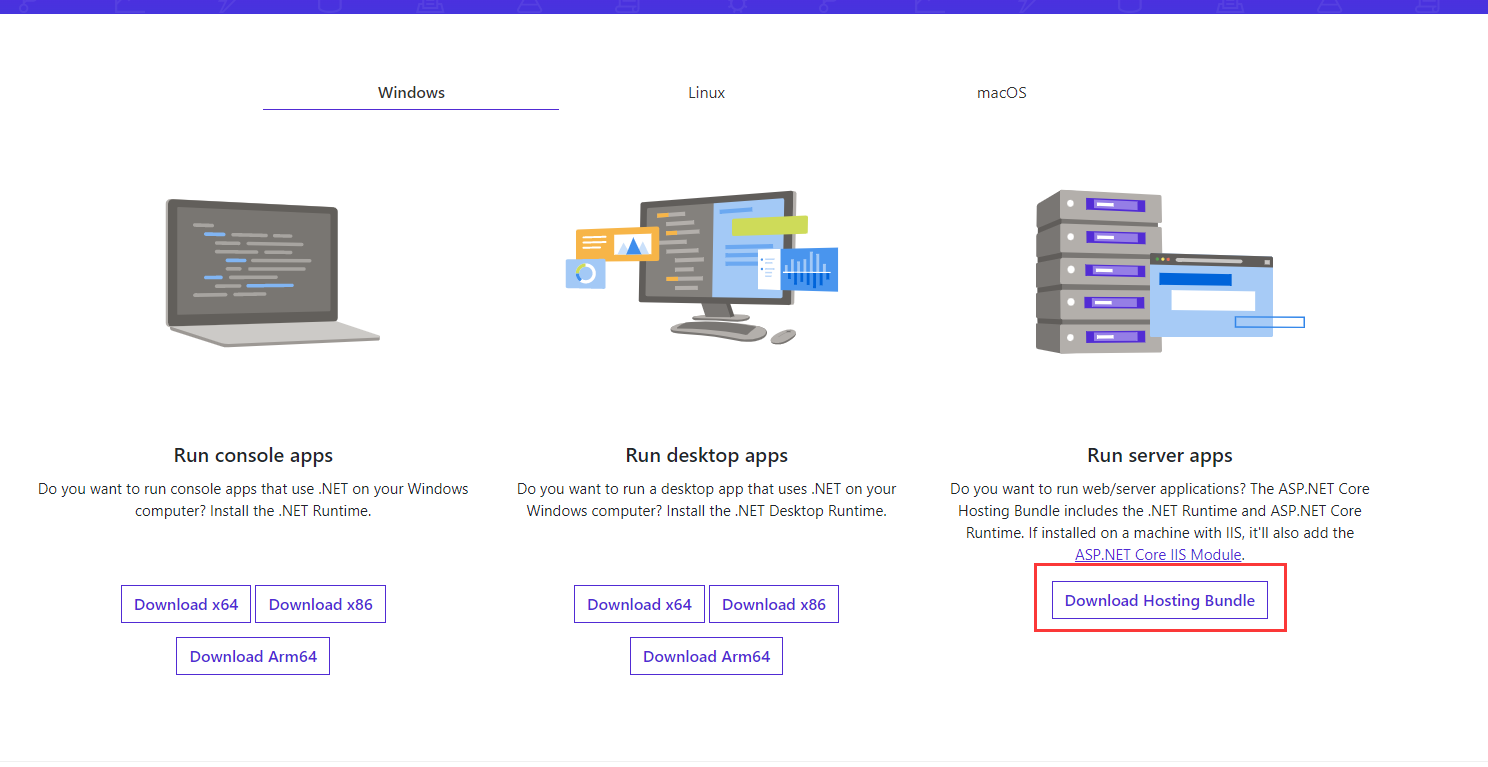Download x86 under Run desktop apps
Screen dimensions: 1488x767
[x=774, y=604]
